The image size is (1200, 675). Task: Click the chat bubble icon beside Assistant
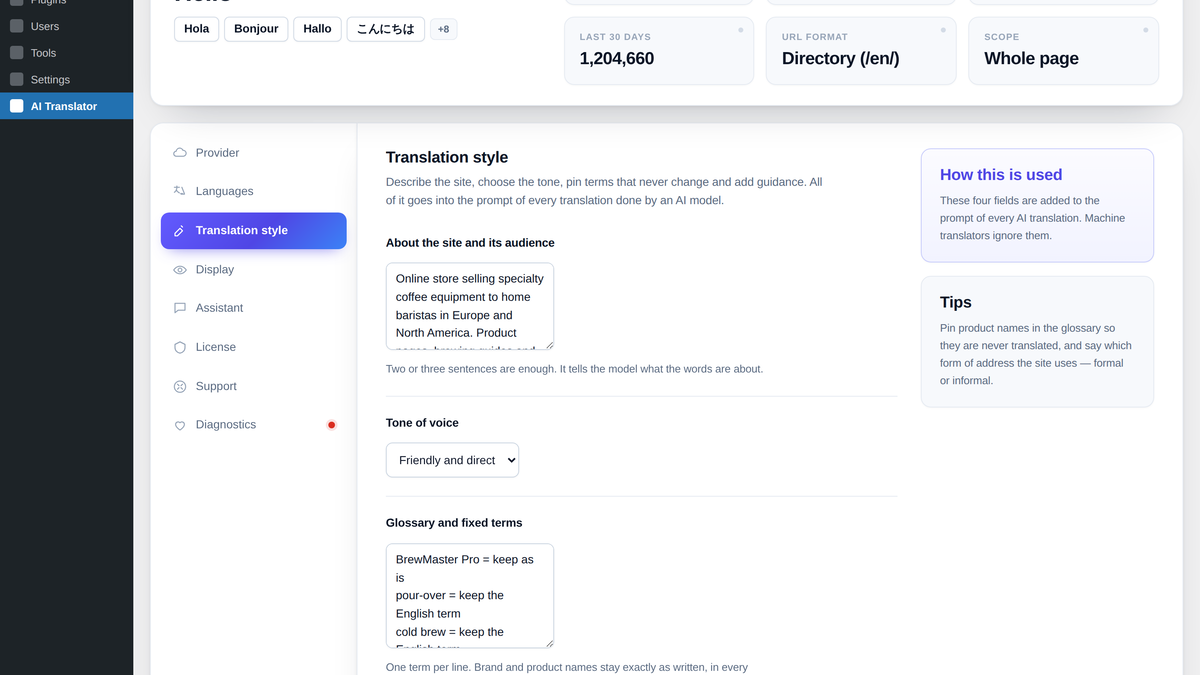pyautogui.click(x=180, y=308)
